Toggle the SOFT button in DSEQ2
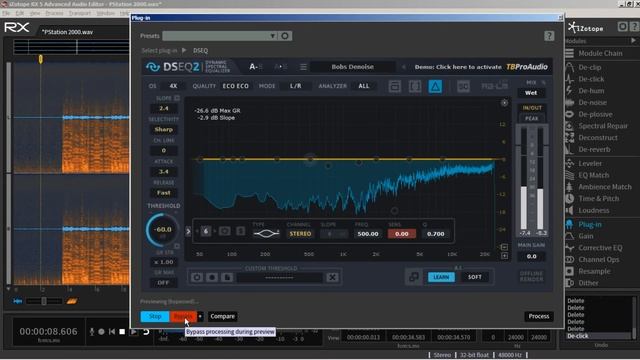Viewport: 640px width, 360px height. [x=474, y=277]
